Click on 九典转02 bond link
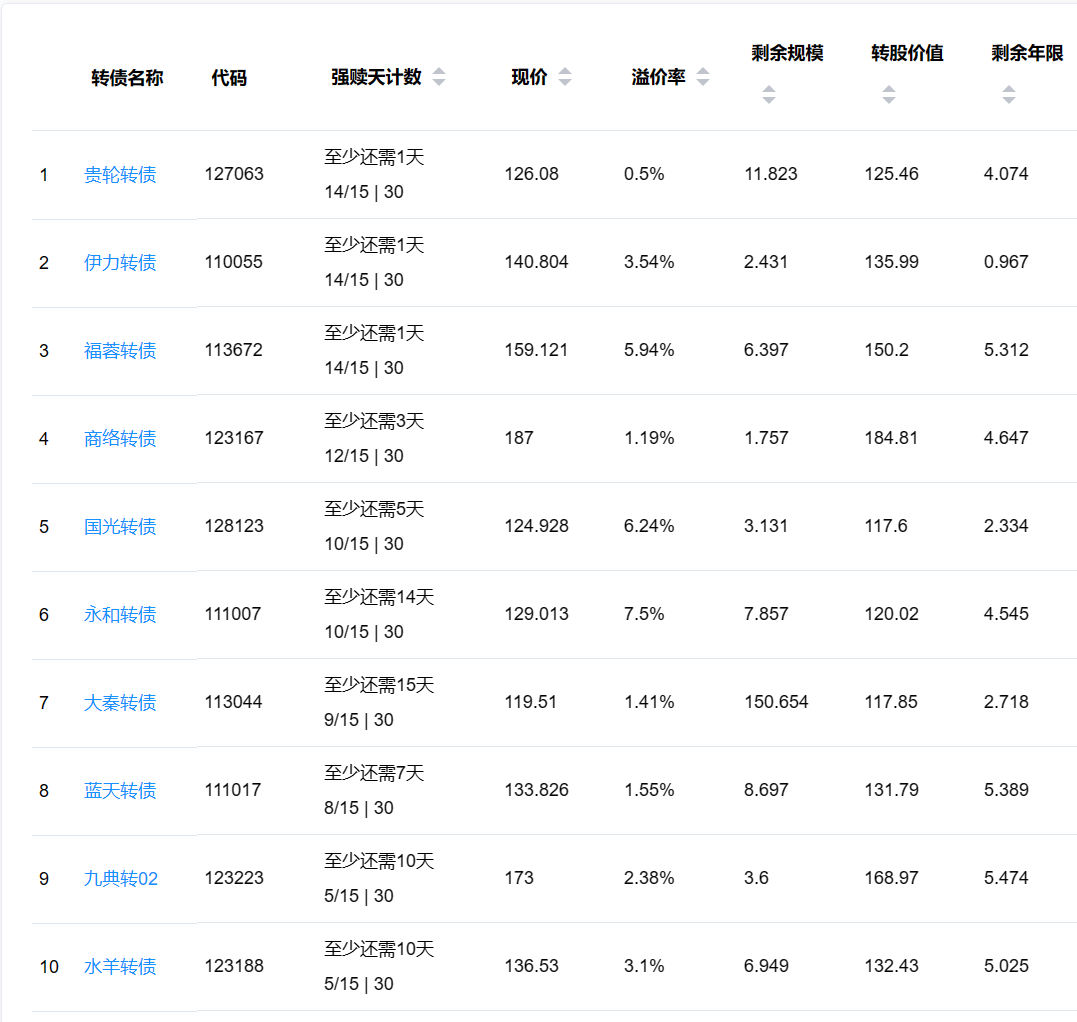This screenshot has width=1077, height=1022. (121, 879)
